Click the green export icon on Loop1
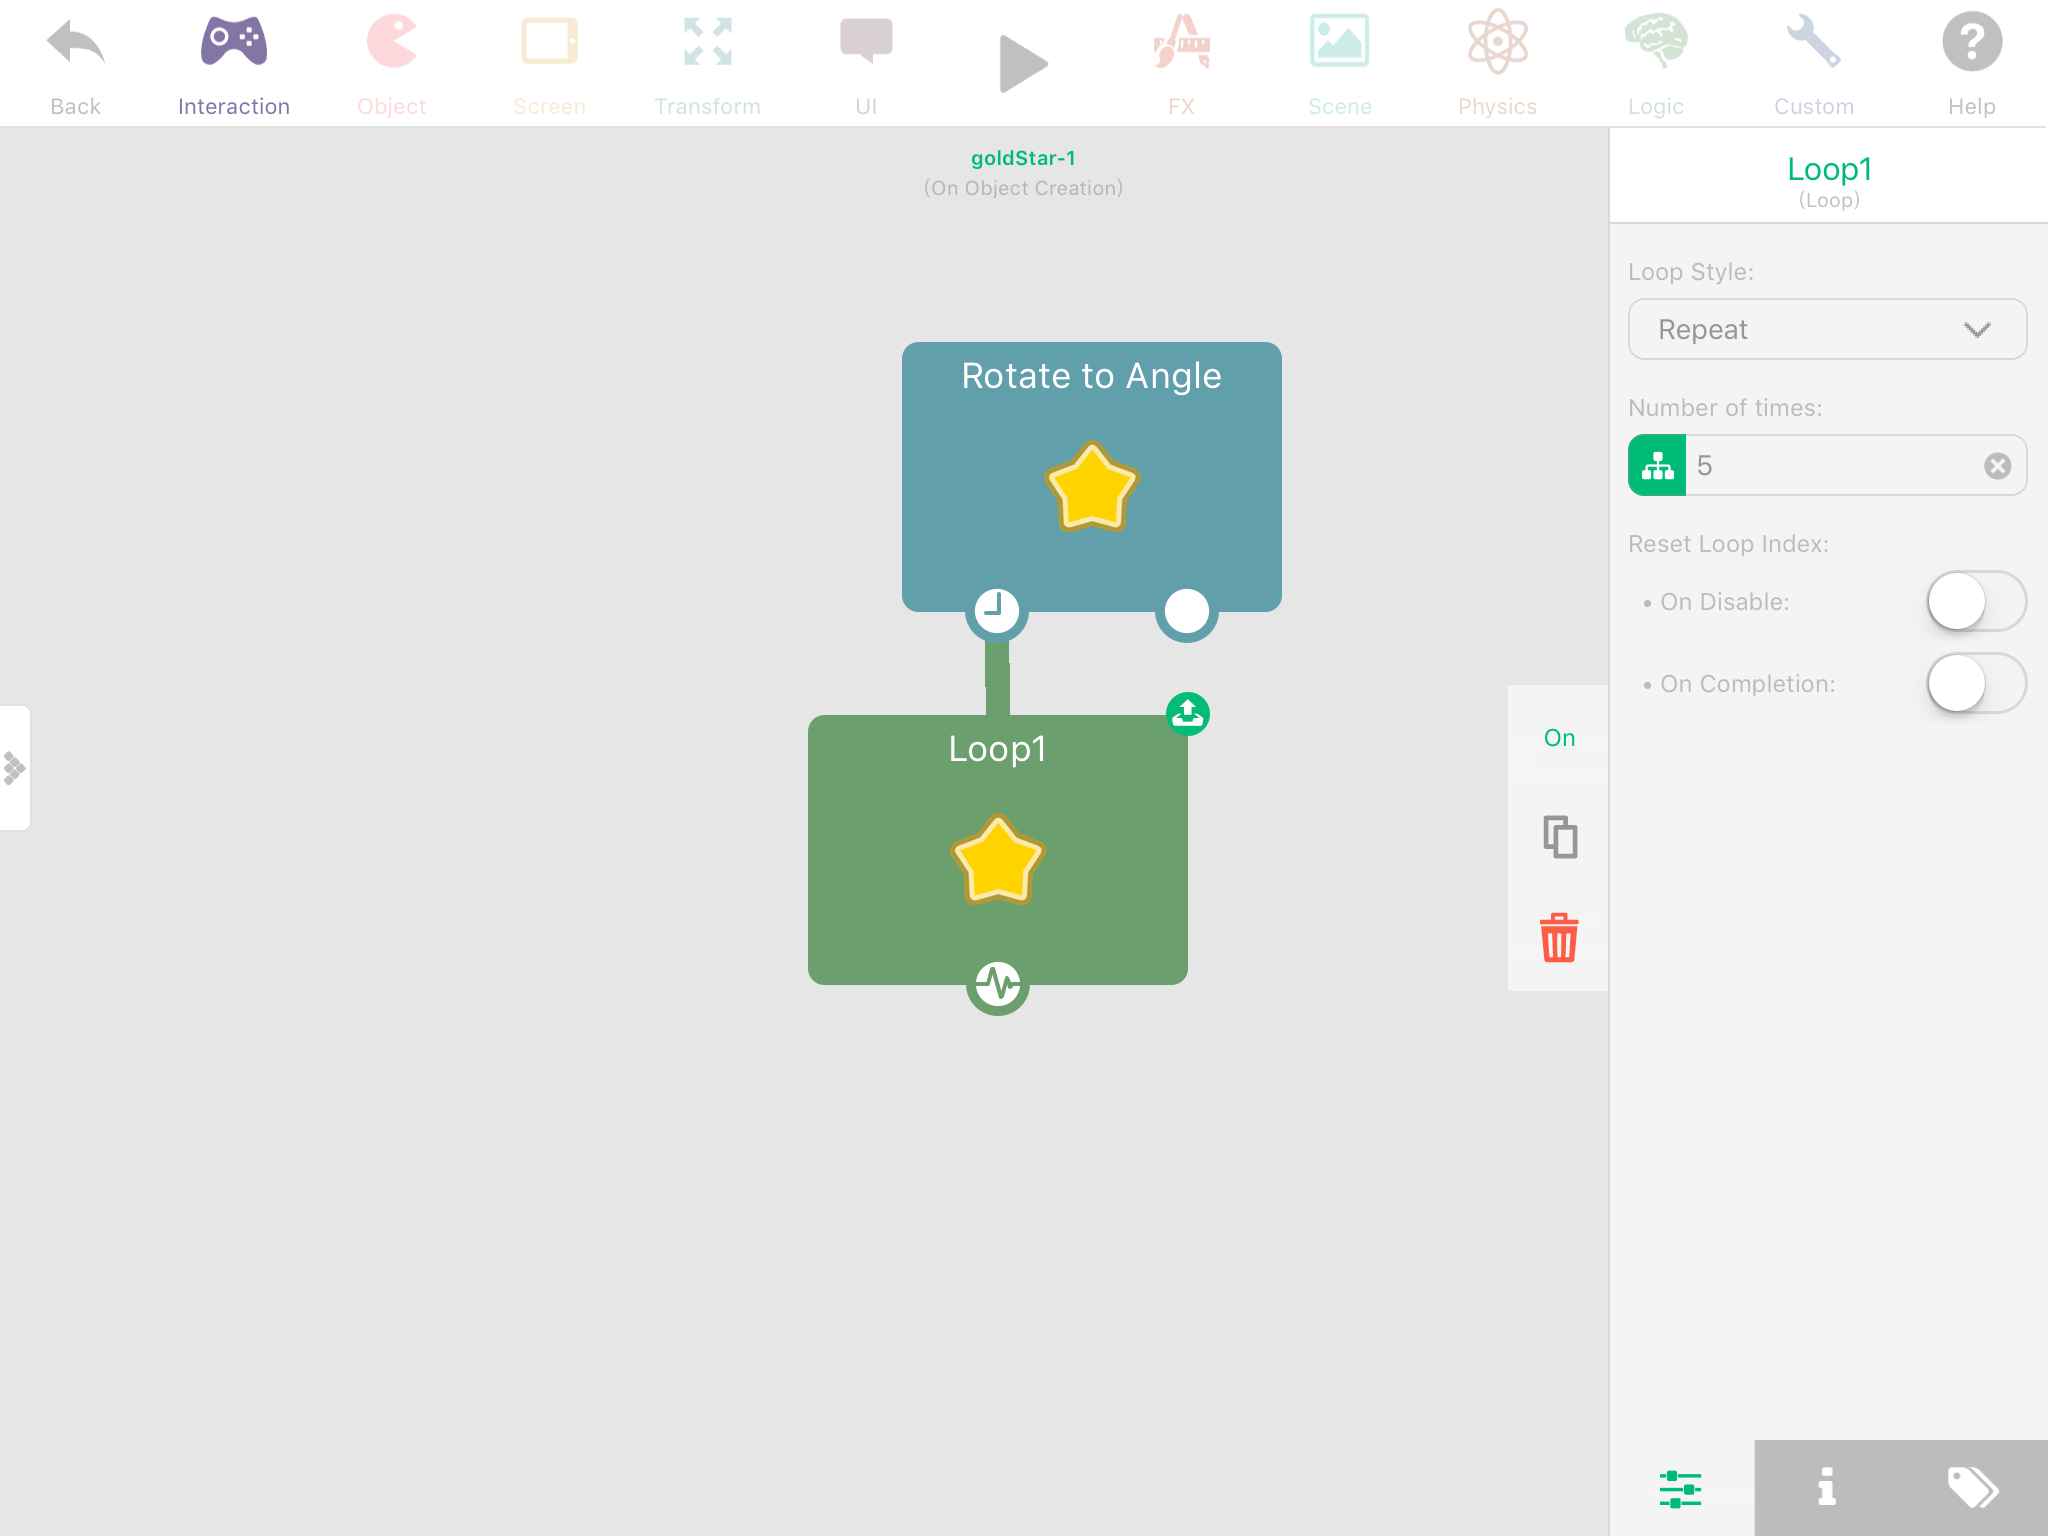 (1187, 714)
